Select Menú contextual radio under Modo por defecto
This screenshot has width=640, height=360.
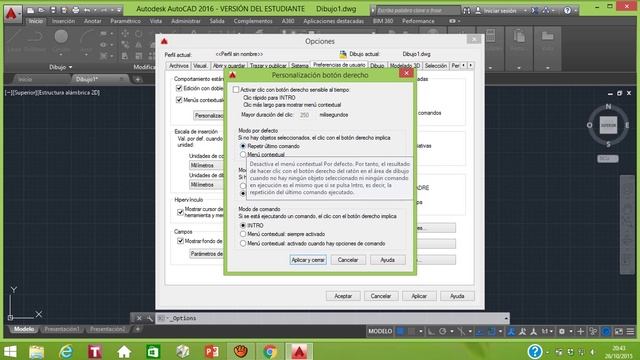click(243, 155)
